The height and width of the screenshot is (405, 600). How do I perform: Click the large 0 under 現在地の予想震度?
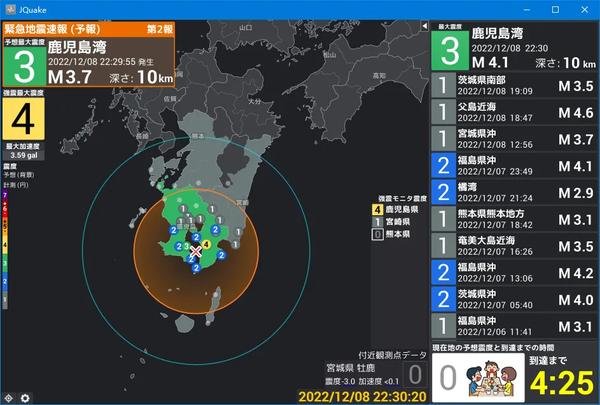(448, 378)
